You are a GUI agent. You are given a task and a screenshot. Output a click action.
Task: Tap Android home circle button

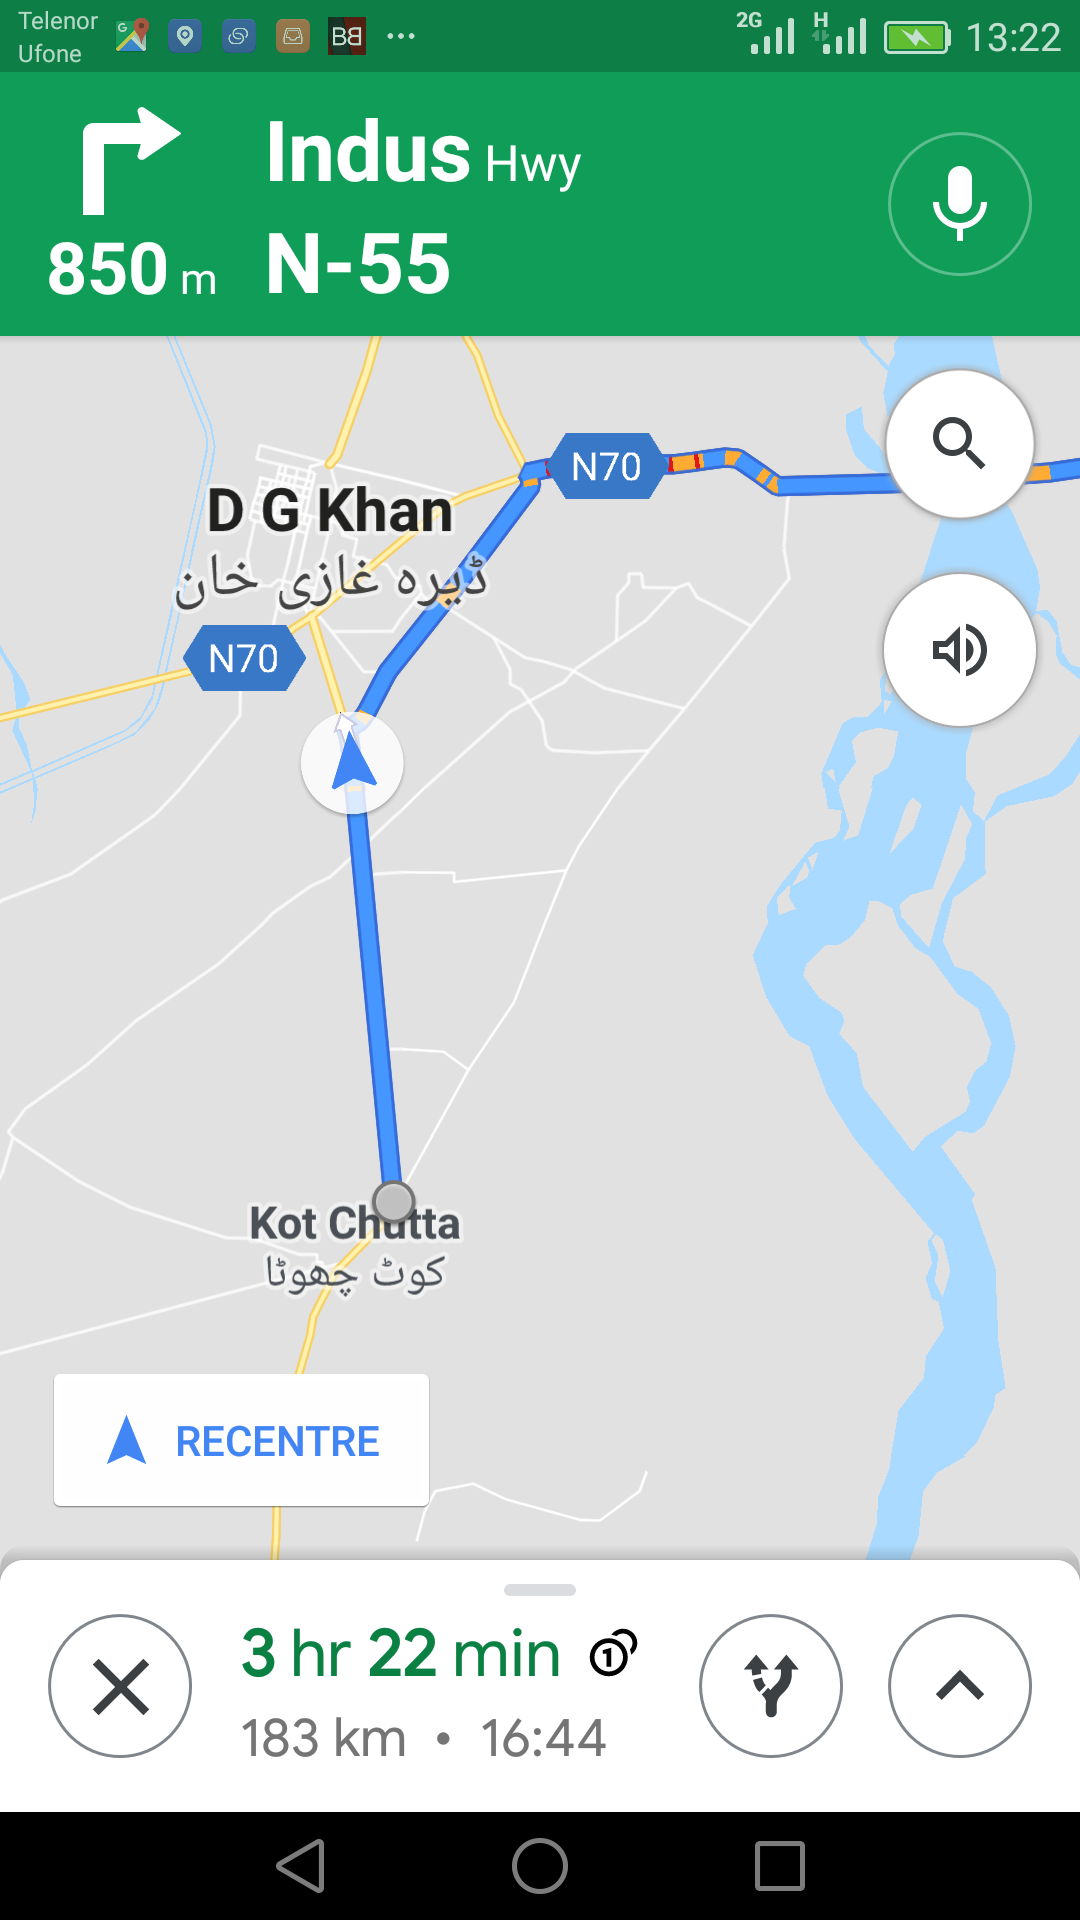(x=540, y=1866)
